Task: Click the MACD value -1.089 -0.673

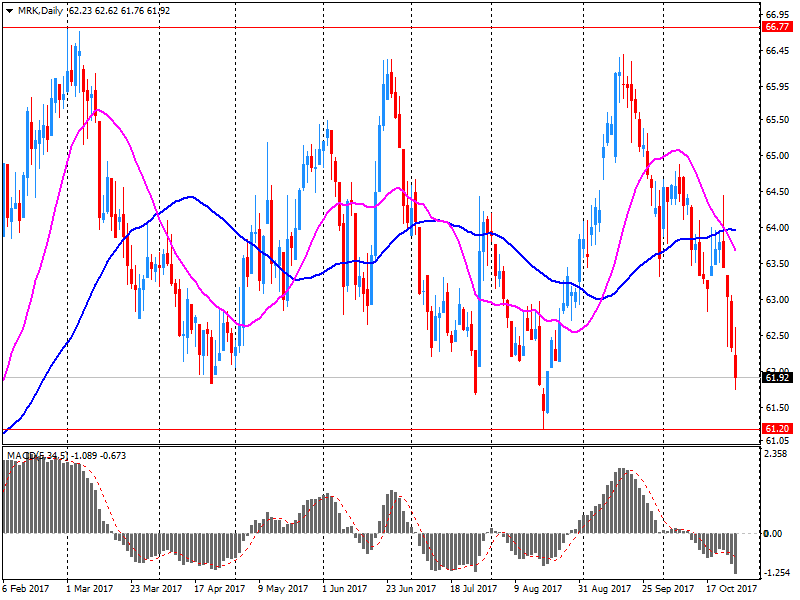Action: click(x=99, y=455)
